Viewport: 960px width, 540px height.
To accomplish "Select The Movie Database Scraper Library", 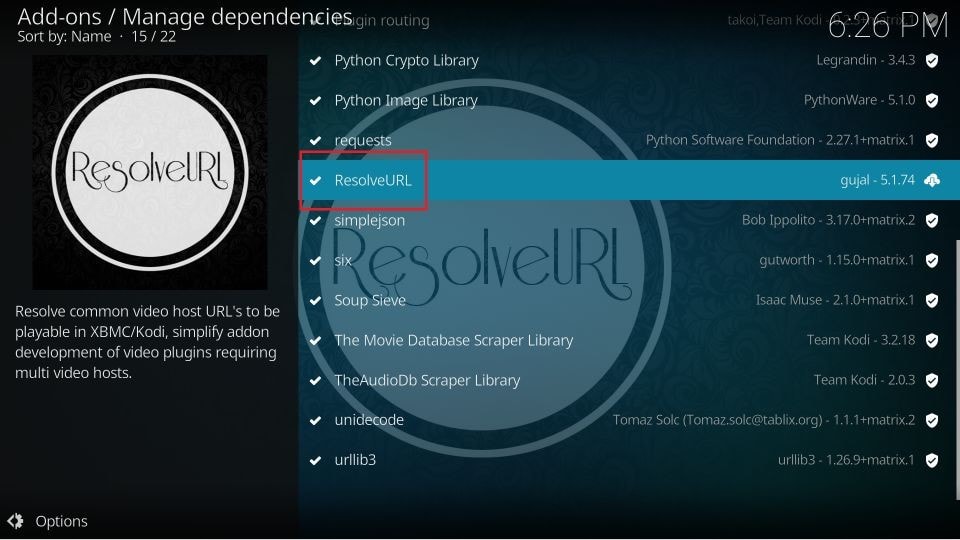I will 629,340.
